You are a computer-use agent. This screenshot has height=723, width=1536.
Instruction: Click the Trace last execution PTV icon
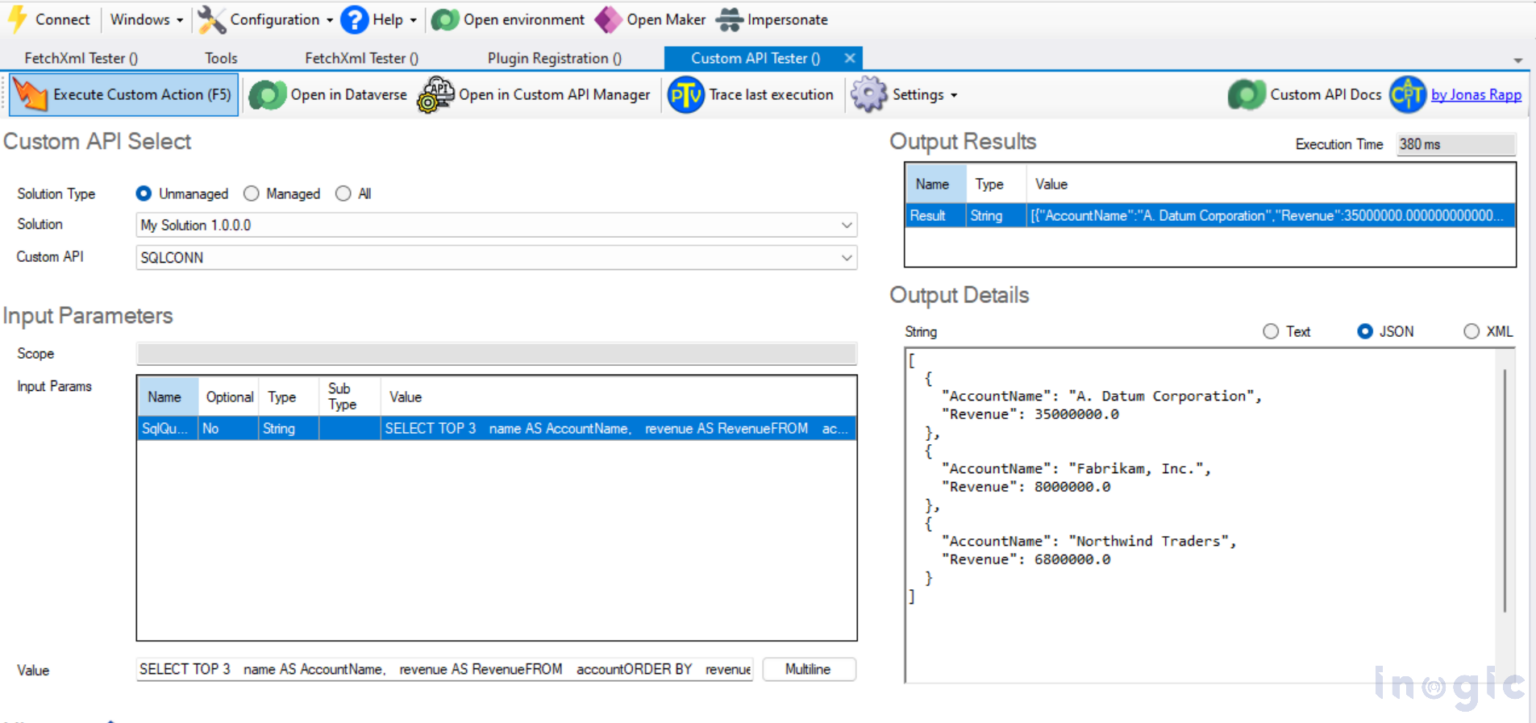pyautogui.click(x=686, y=95)
